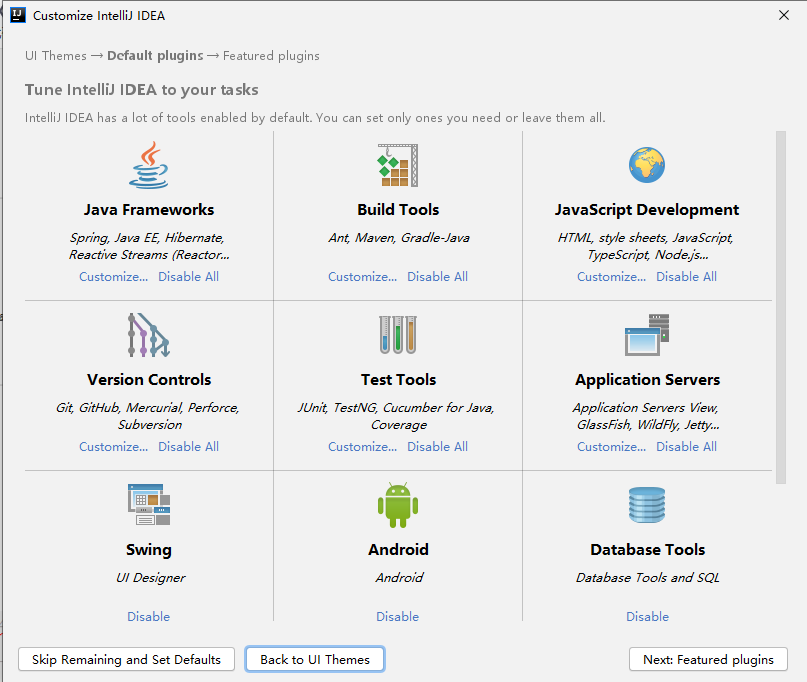The height and width of the screenshot is (682, 807).
Task: Click Skip Remaining and Set Defaults button
Action: (x=126, y=659)
